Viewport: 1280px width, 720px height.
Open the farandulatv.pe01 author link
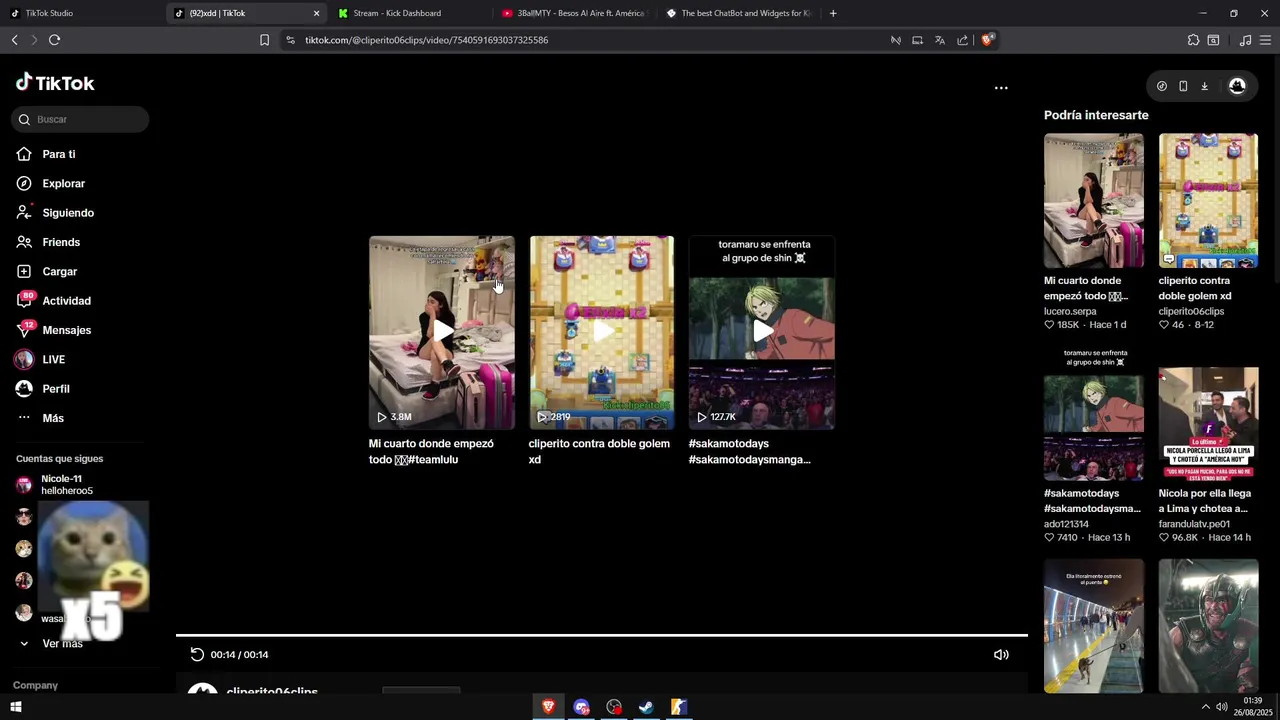[x=1194, y=524]
